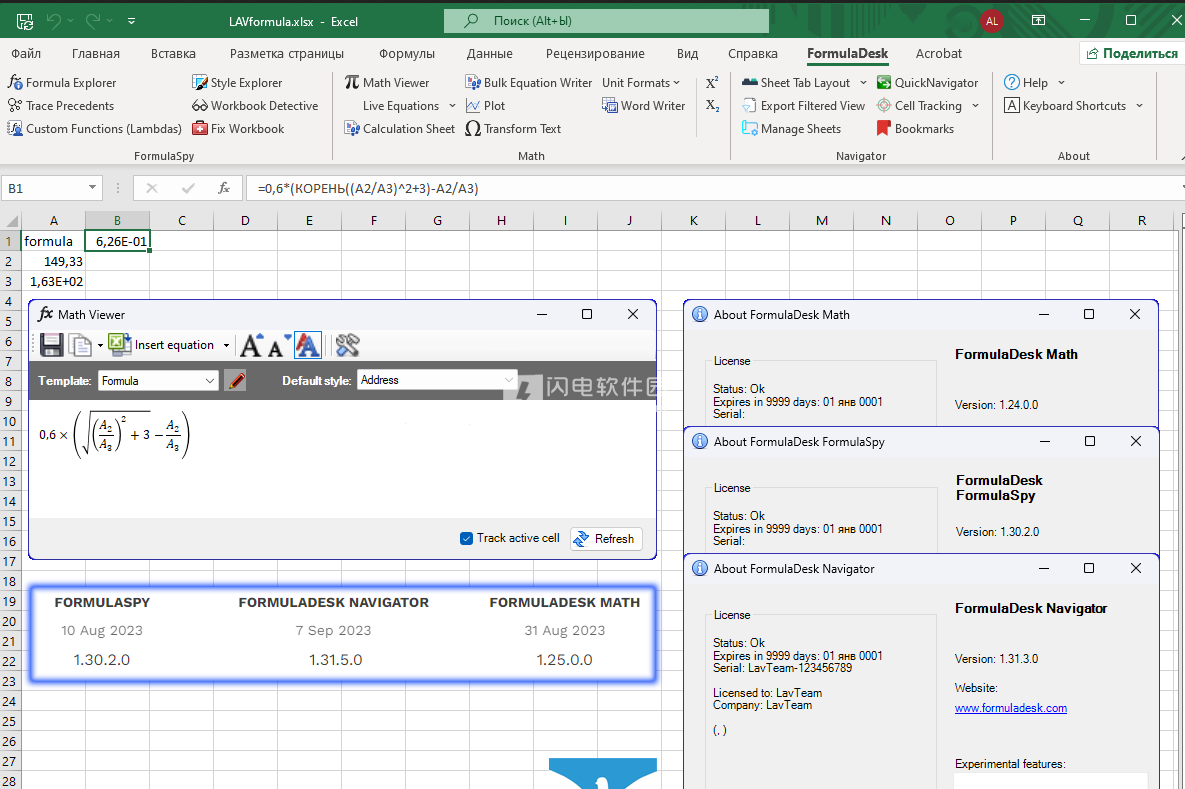Open Calculation Sheet tool

399,128
